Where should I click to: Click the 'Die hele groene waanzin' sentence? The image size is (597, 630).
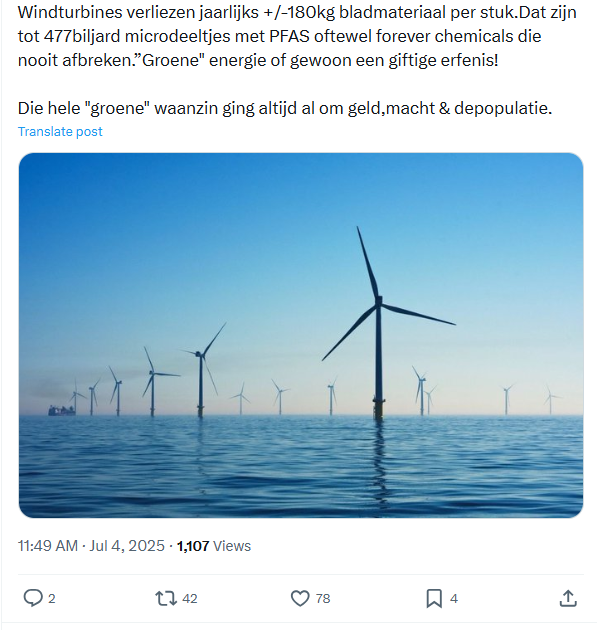pyautogui.click(x=285, y=108)
